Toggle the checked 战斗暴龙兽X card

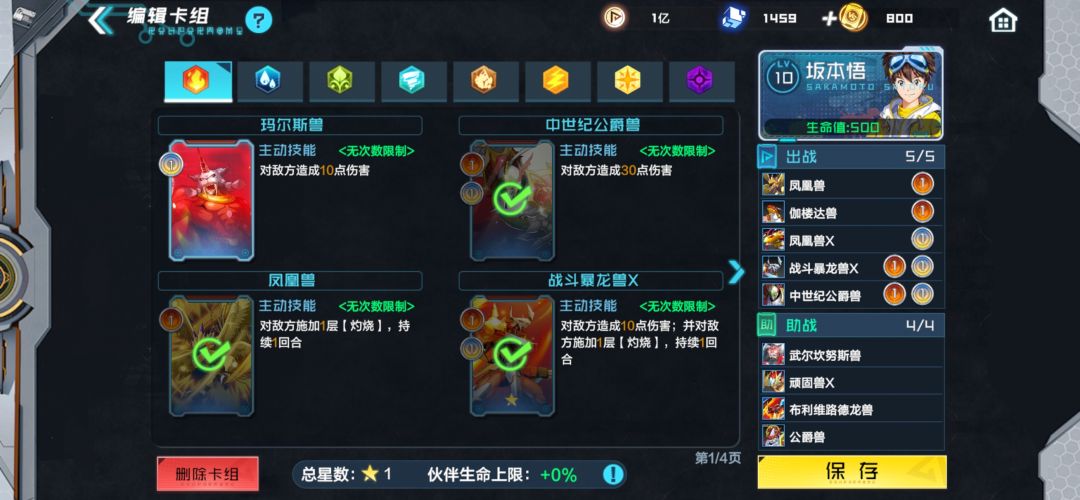512,355
